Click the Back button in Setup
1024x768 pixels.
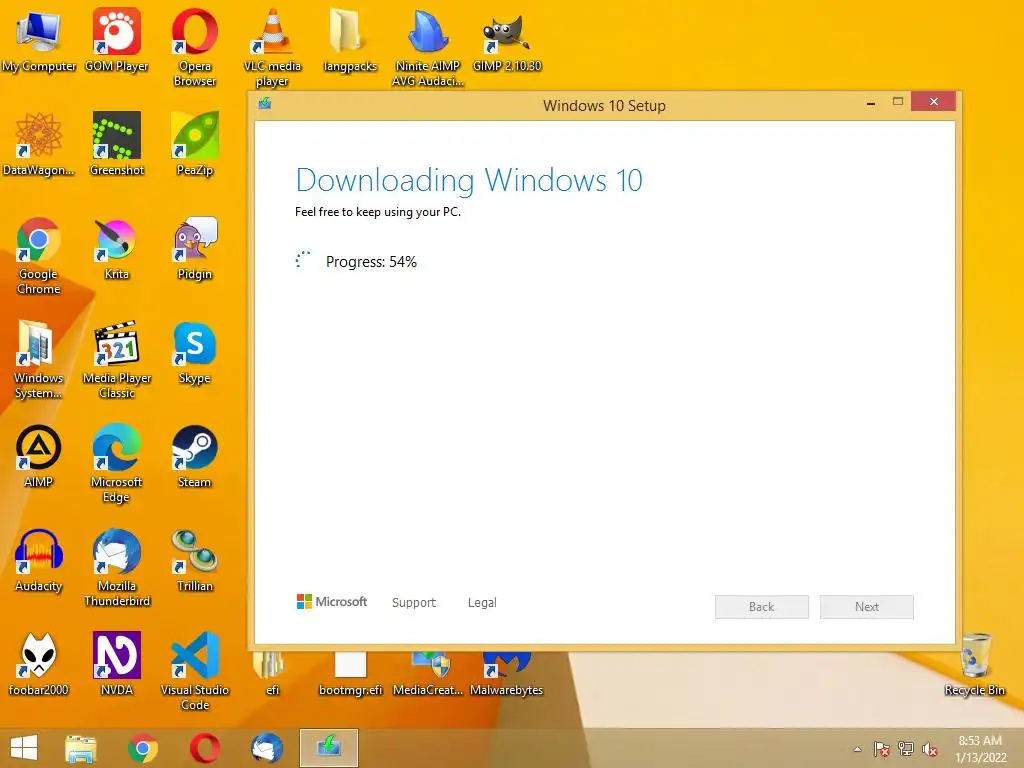pos(761,607)
